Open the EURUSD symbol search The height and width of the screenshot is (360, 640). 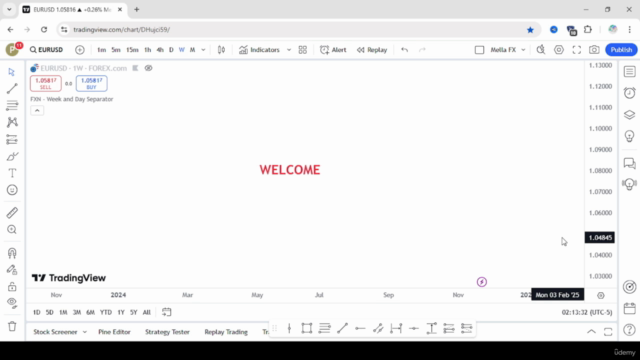(47, 50)
